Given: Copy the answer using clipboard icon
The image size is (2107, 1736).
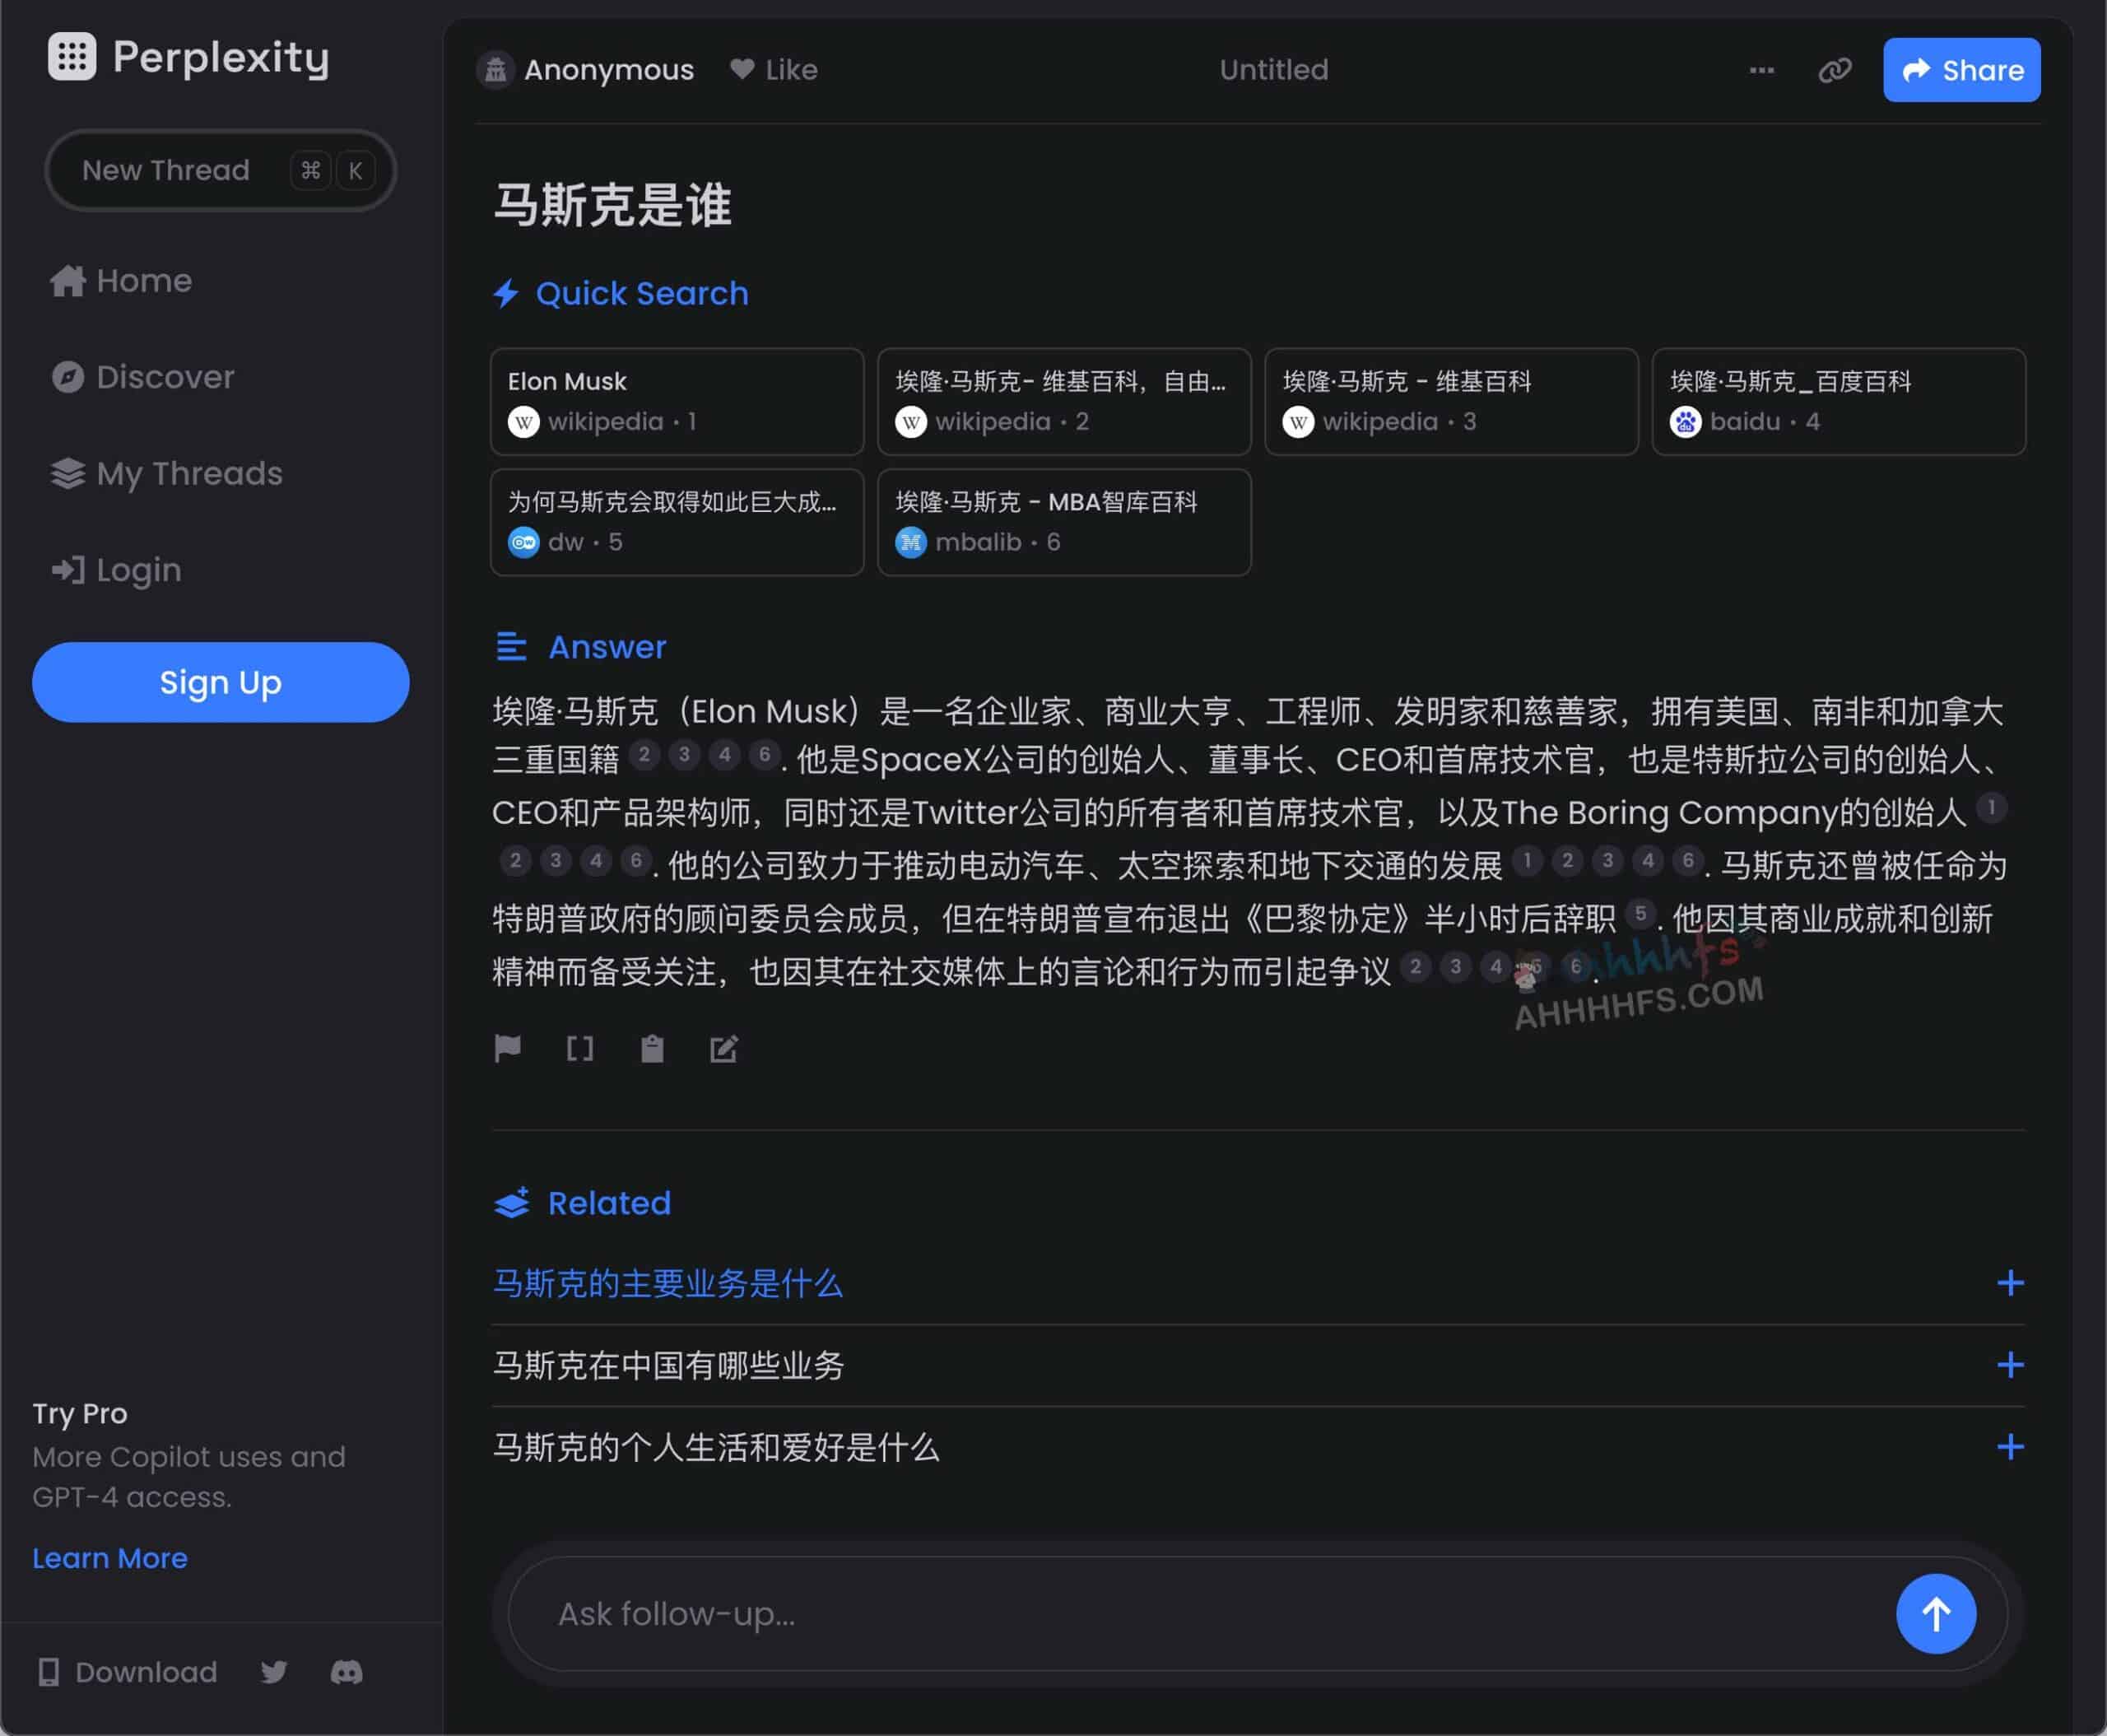Looking at the screenshot, I should click(x=652, y=1049).
